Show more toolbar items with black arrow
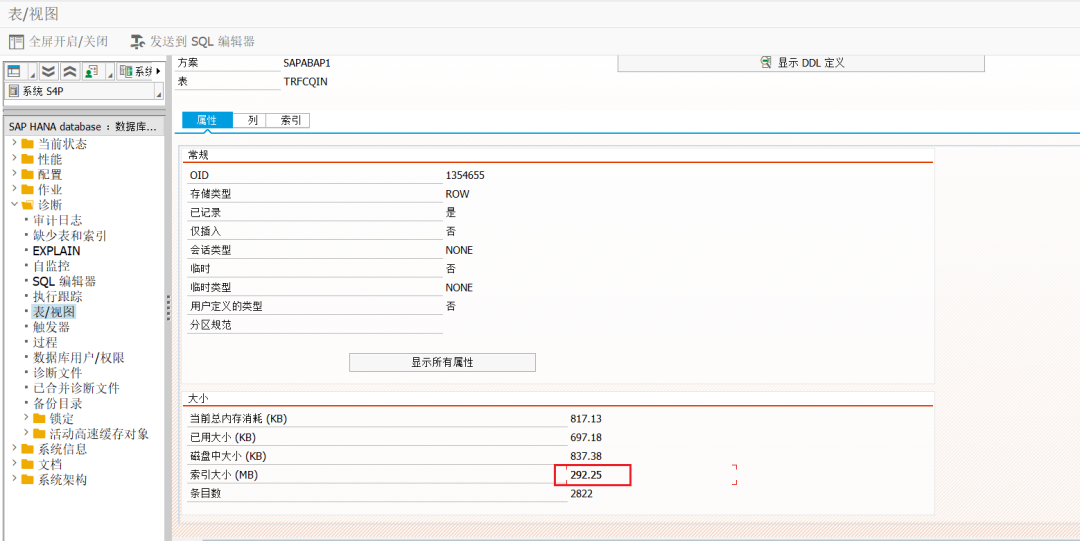Image resolution: width=1080 pixels, height=541 pixels. point(158,72)
